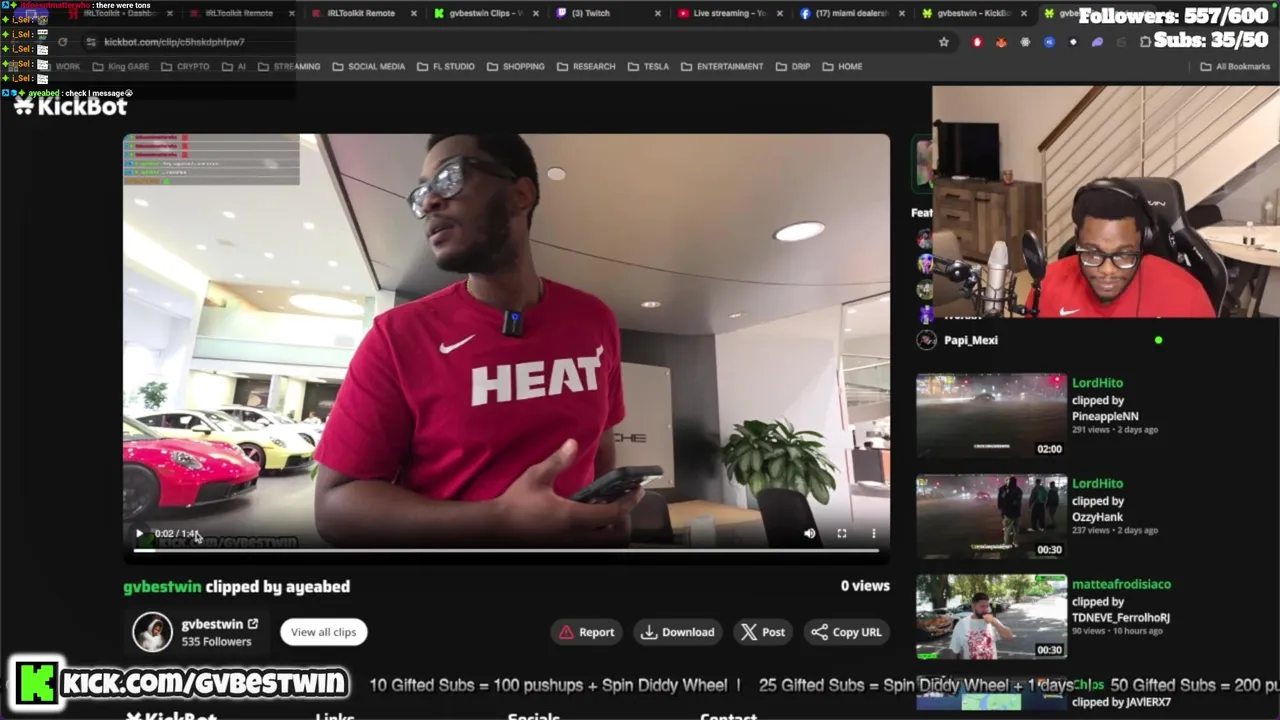The image size is (1280, 720).
Task: Open LordHito channel link above PineappleNN
Action: (1097, 383)
